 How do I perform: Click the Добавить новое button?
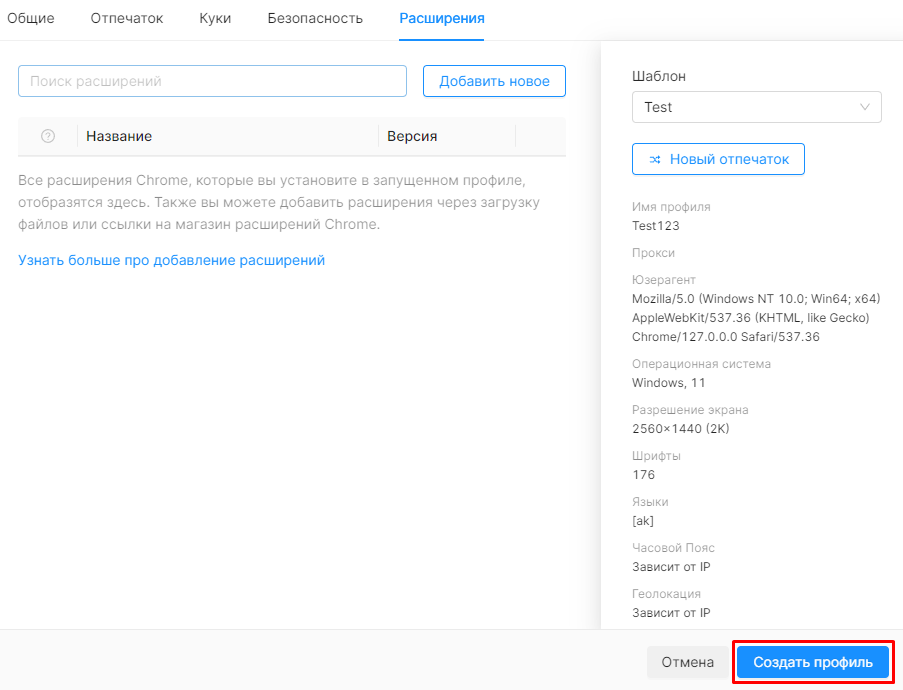point(494,81)
